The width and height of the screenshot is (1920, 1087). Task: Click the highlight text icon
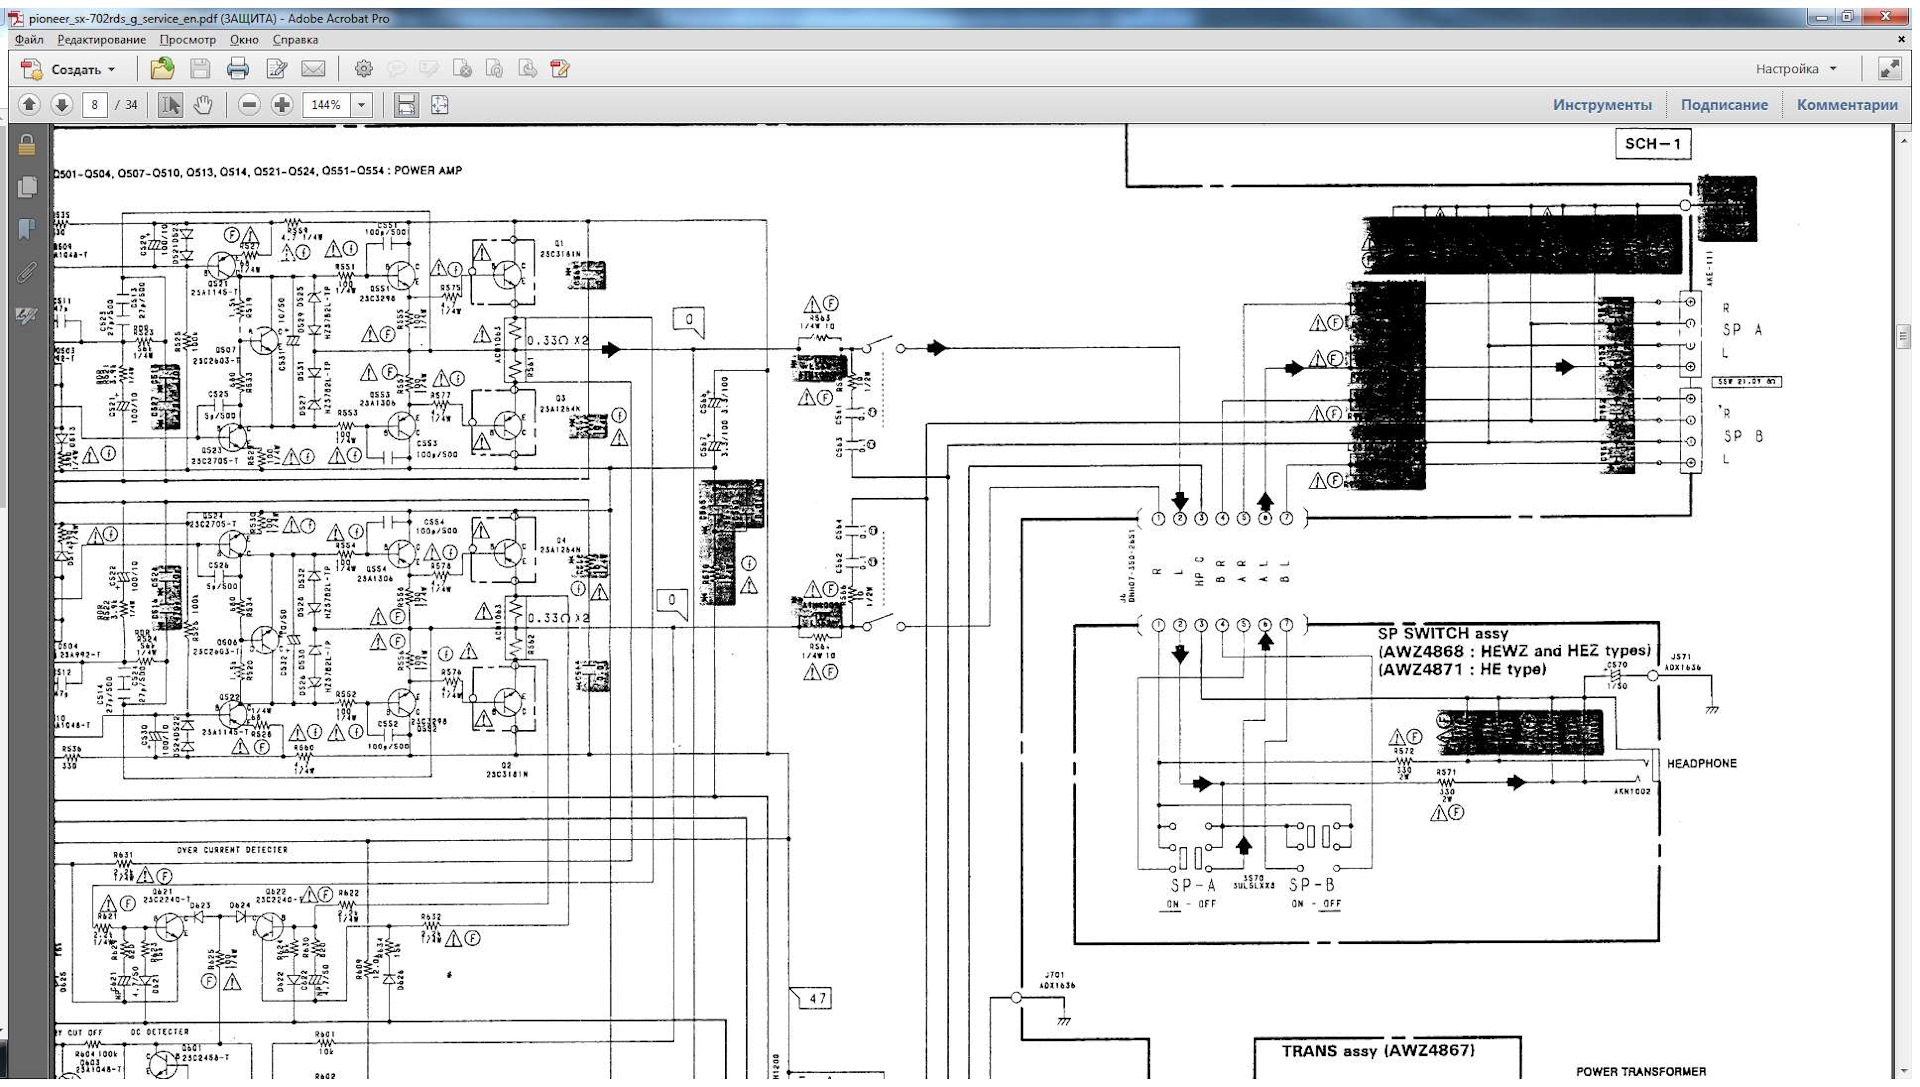tap(429, 69)
